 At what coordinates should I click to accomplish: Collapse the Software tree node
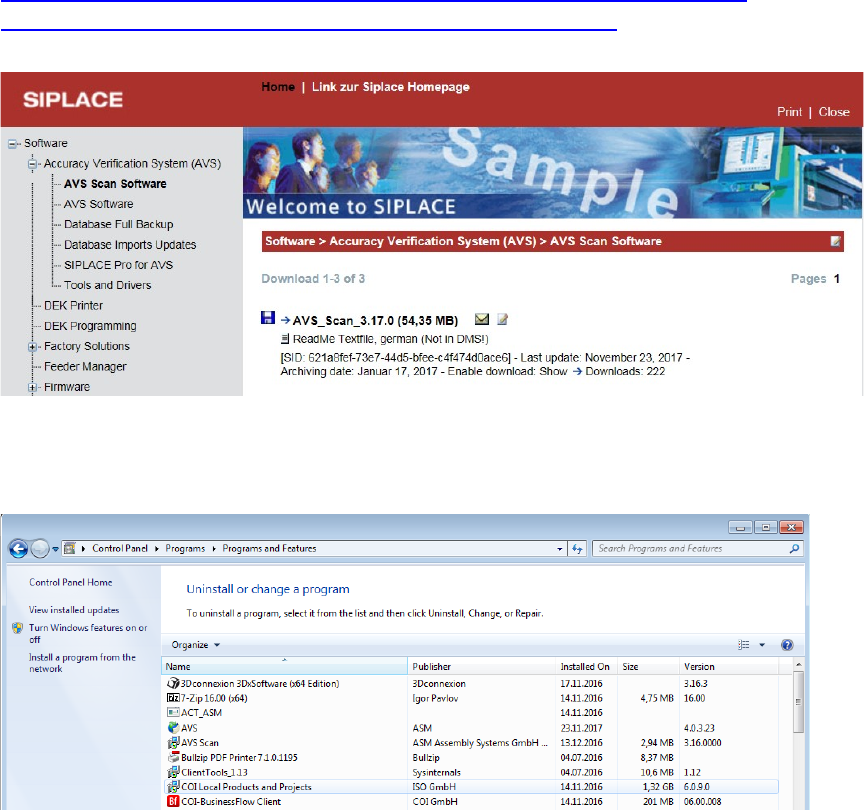click(x=12, y=144)
